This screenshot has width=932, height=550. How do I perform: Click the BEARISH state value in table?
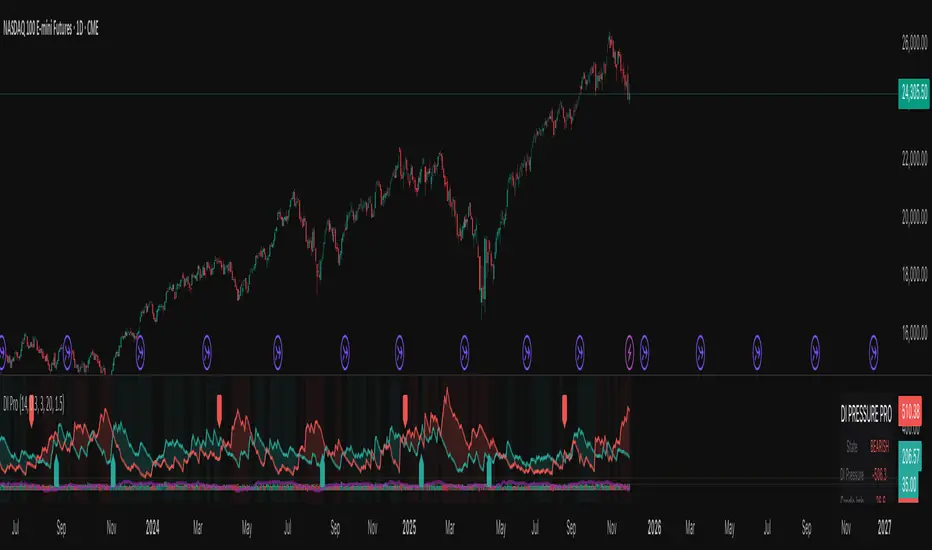pos(880,447)
